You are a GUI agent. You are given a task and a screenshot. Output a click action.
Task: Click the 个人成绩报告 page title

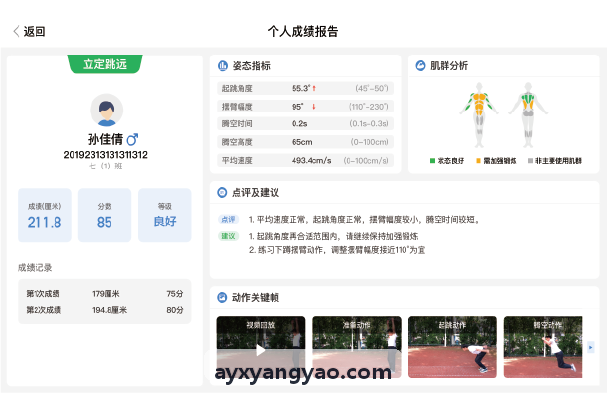click(x=303, y=31)
